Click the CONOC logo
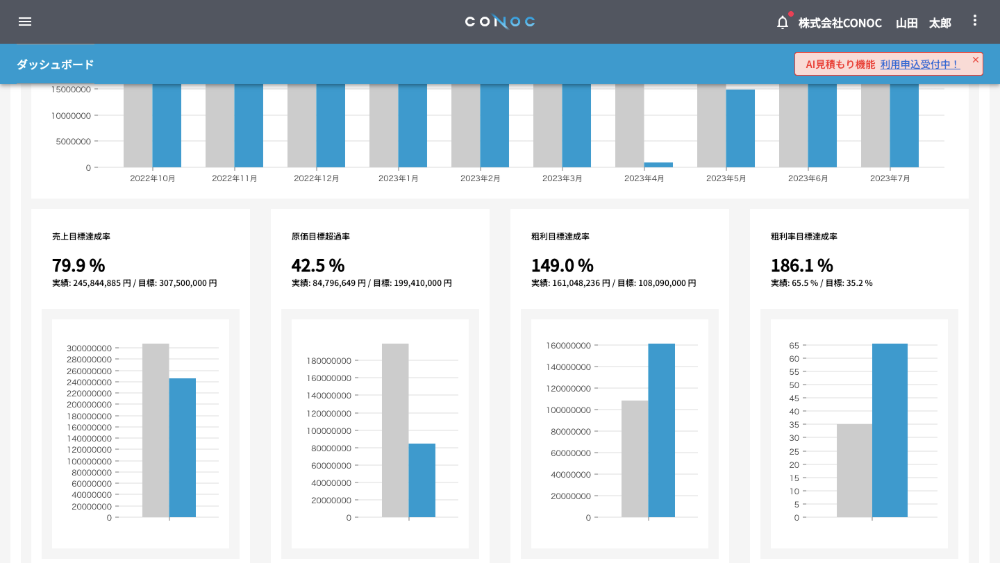The width and height of the screenshot is (1000, 563). pos(500,22)
